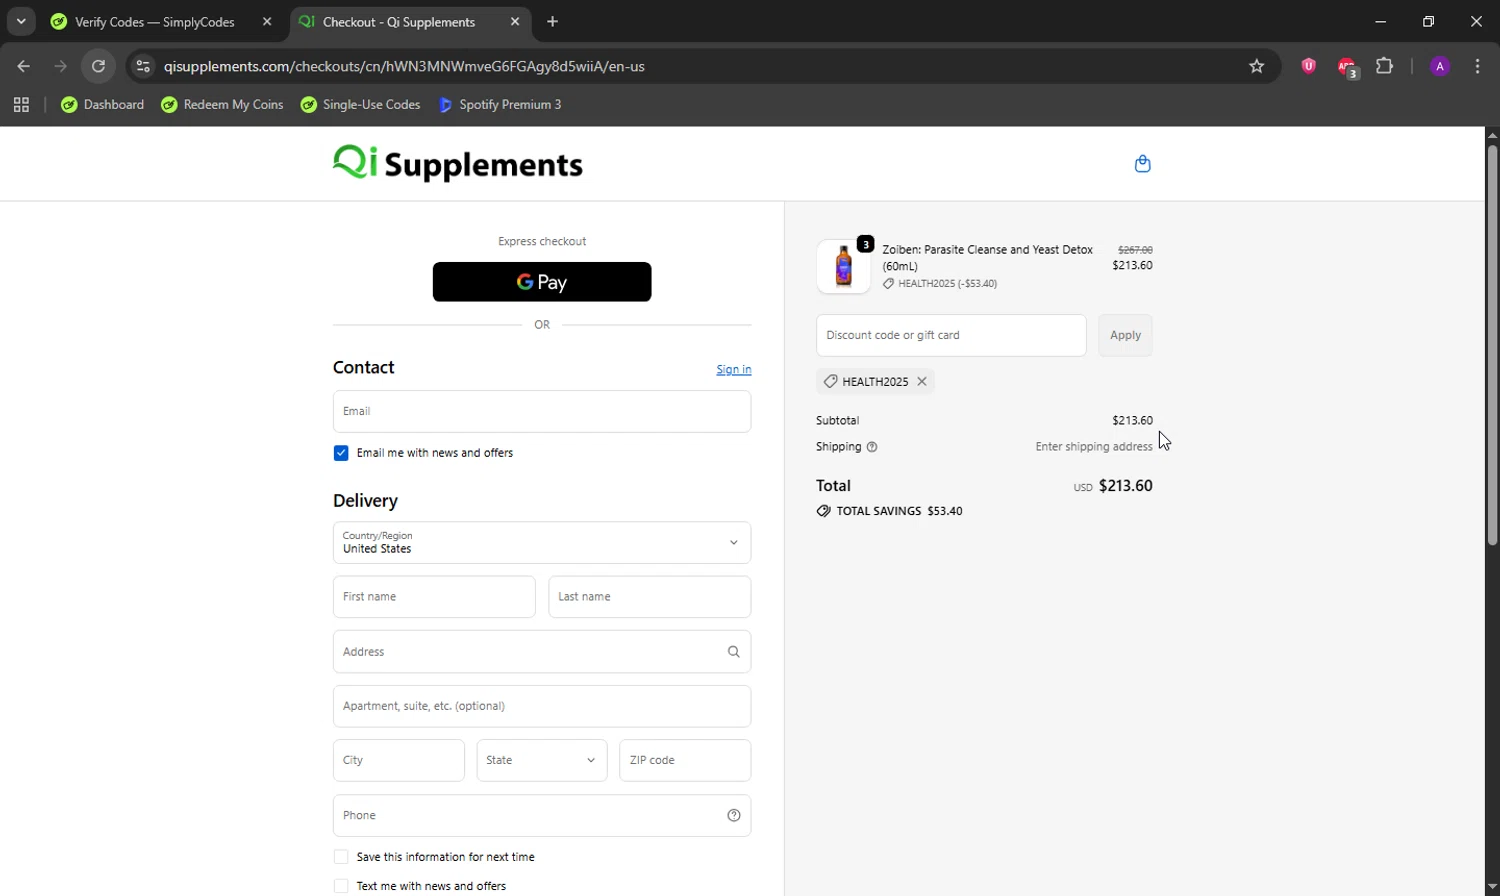View site information icon in address bar
The width and height of the screenshot is (1500, 896).
[x=143, y=66]
